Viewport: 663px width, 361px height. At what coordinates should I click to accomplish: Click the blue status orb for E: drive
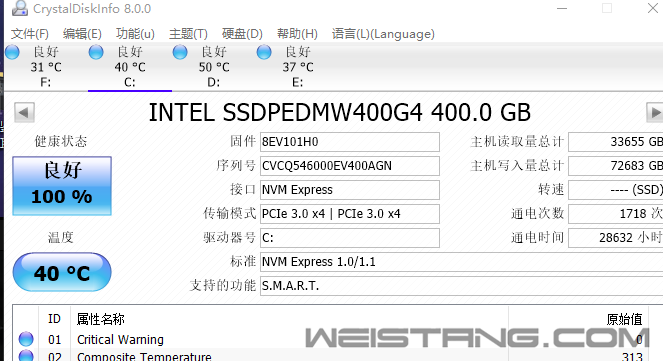click(x=264, y=52)
